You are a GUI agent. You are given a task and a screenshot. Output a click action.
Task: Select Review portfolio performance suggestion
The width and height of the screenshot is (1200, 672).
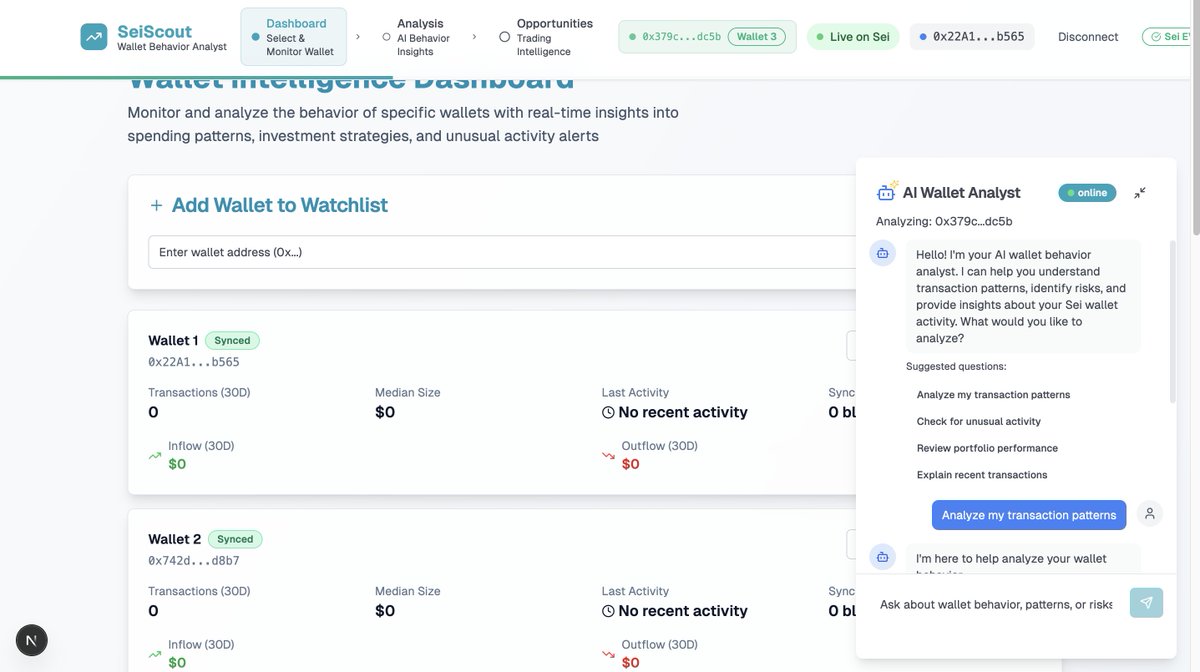click(987, 449)
